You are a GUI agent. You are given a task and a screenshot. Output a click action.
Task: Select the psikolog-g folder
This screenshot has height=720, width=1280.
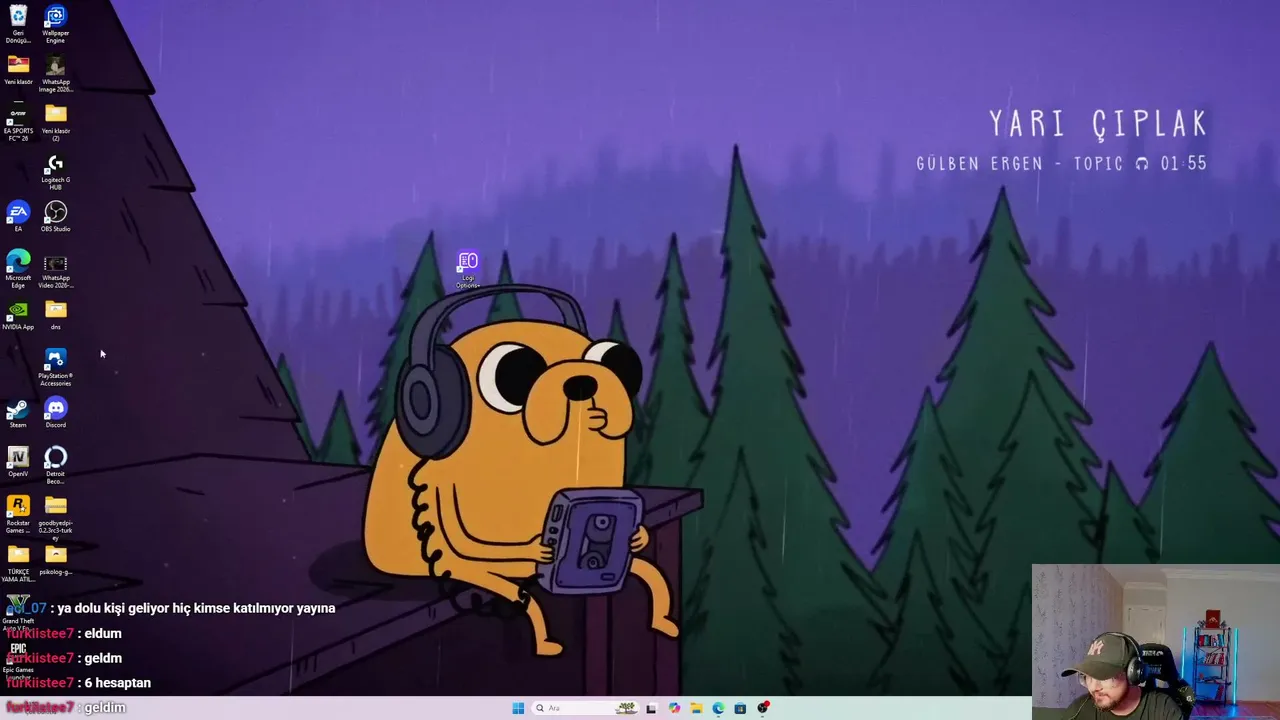click(55, 560)
